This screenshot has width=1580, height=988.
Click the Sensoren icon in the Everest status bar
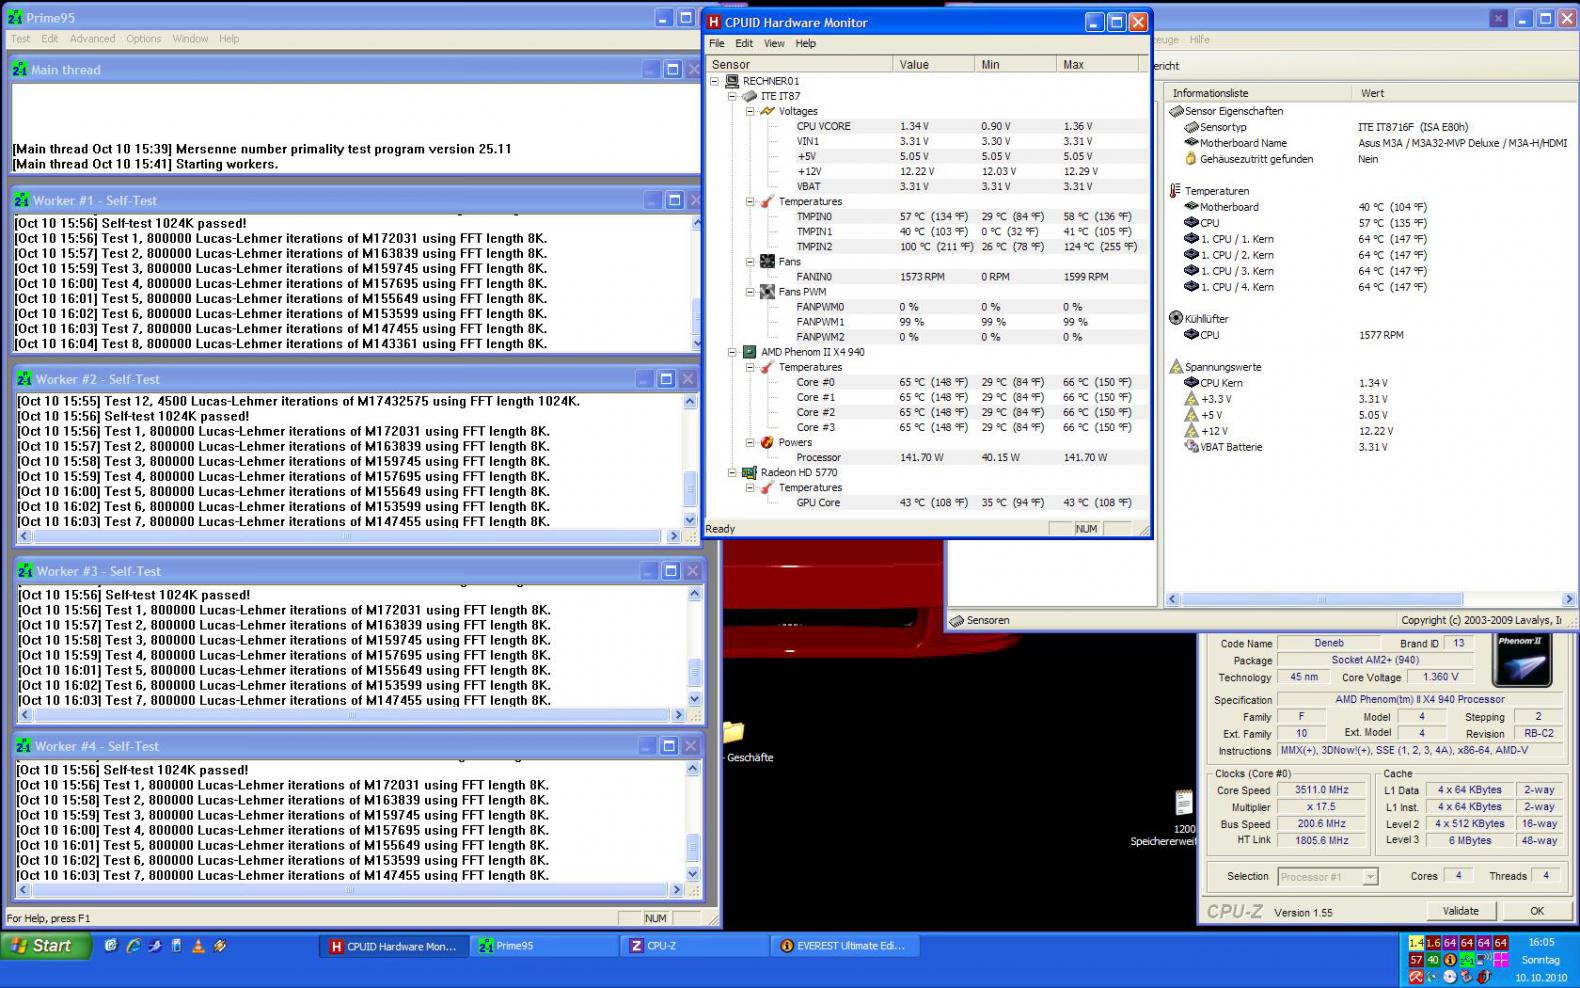coord(957,620)
